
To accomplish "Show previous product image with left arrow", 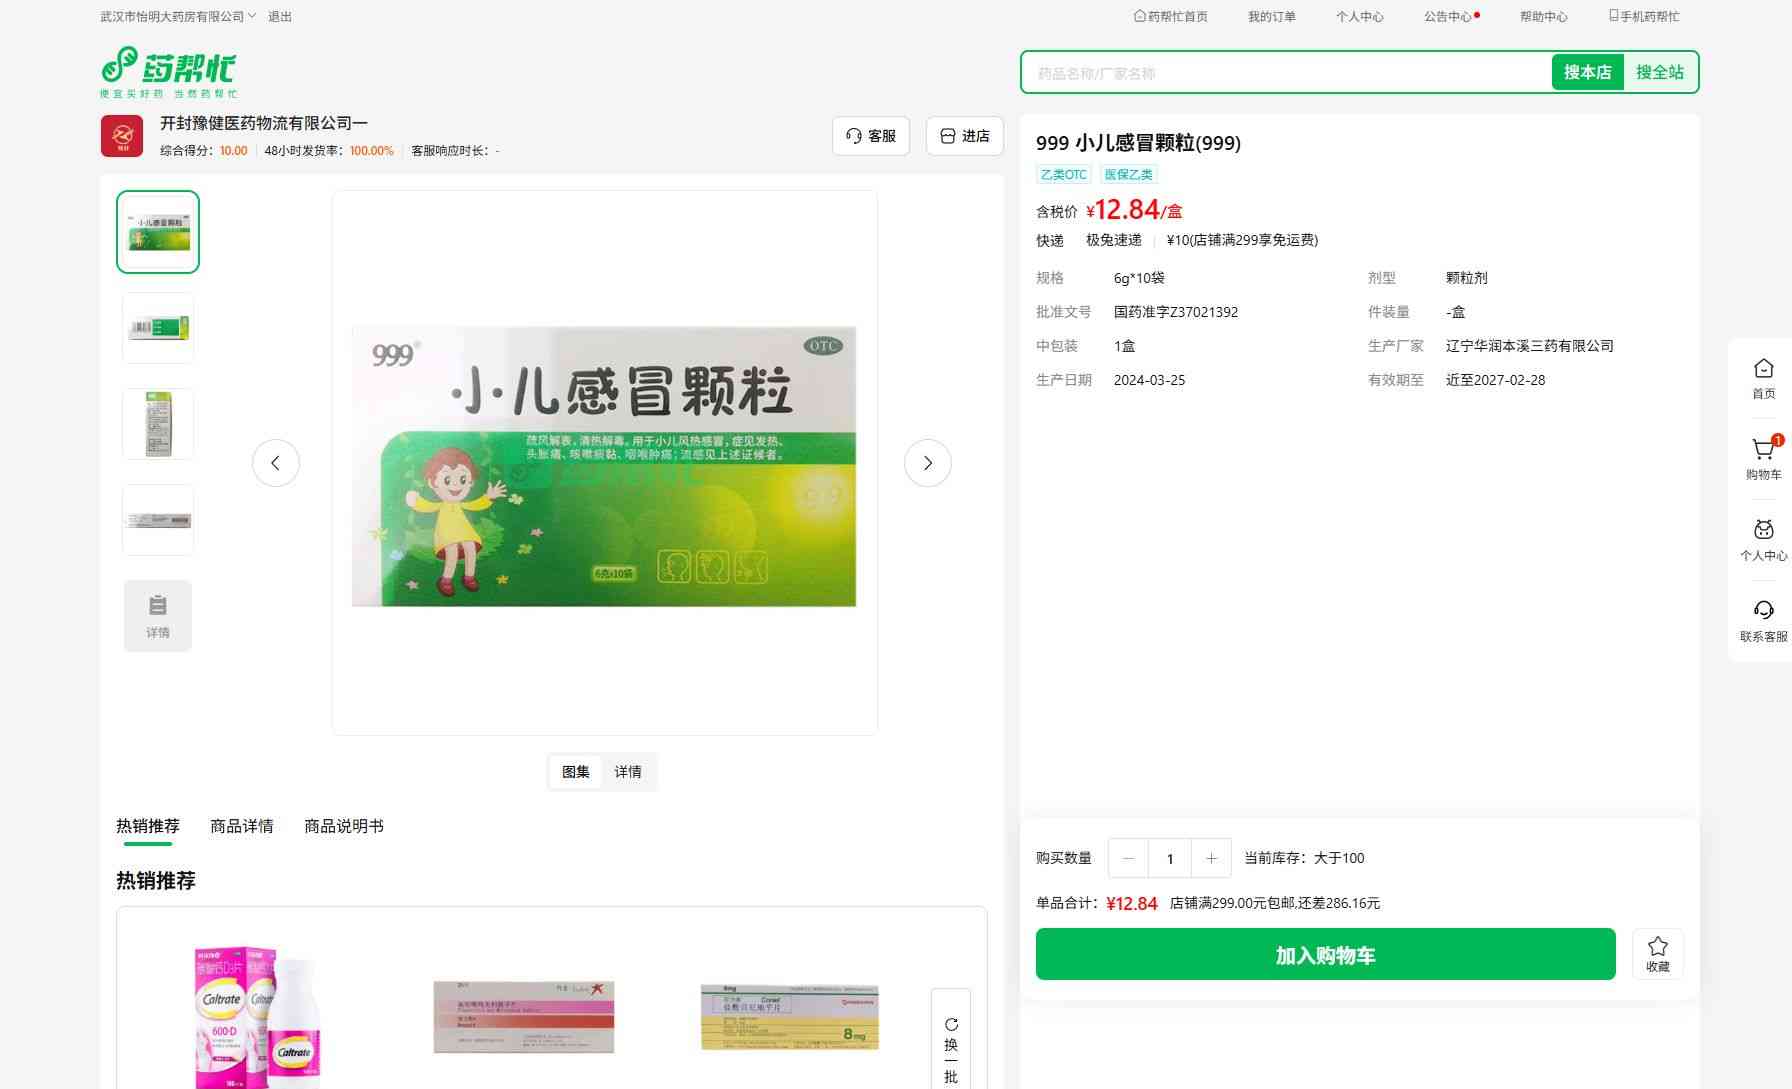I will point(276,463).
